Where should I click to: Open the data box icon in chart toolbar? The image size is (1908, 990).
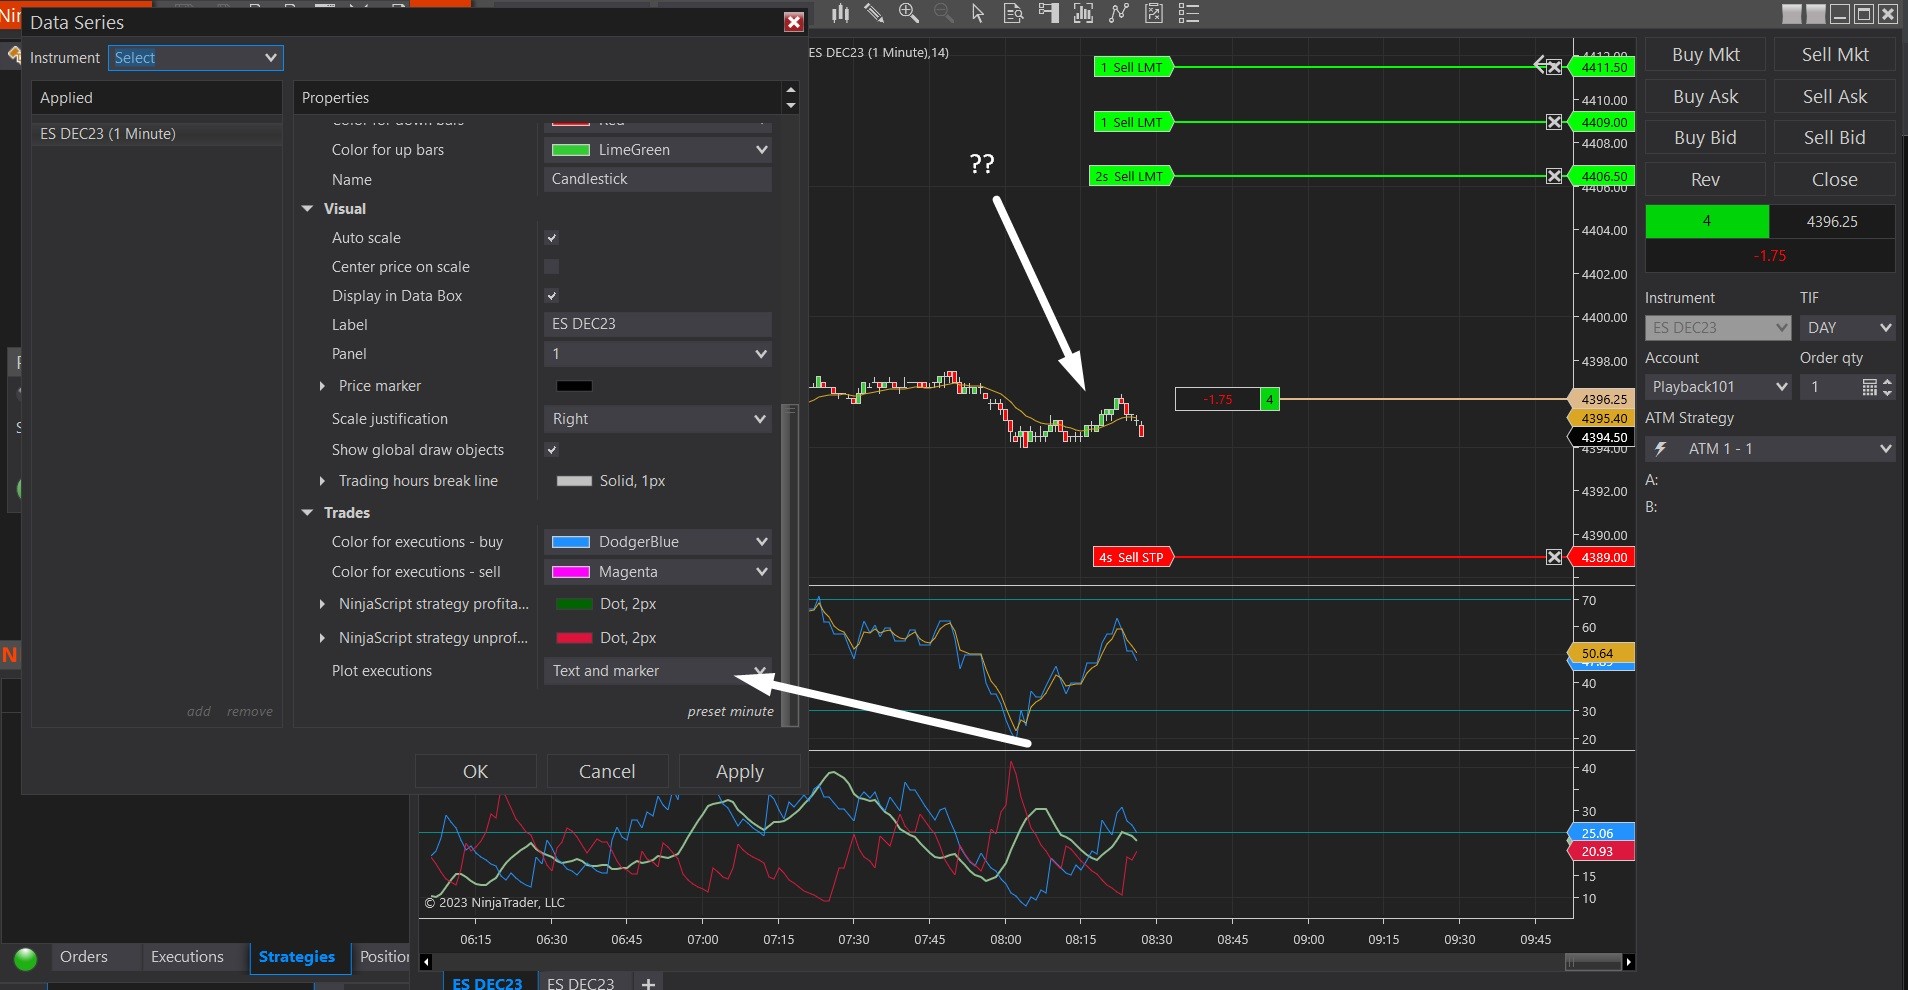coord(1013,13)
